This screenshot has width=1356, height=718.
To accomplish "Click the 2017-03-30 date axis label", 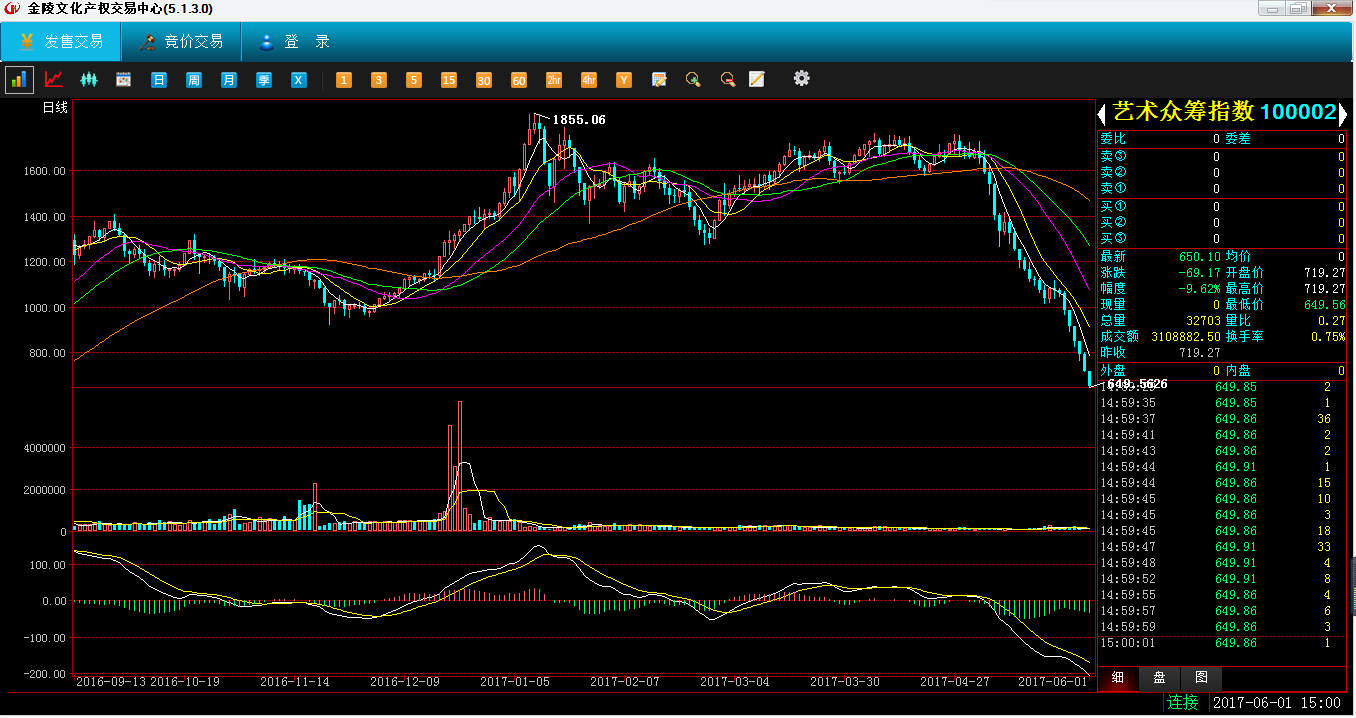I will pos(845,682).
